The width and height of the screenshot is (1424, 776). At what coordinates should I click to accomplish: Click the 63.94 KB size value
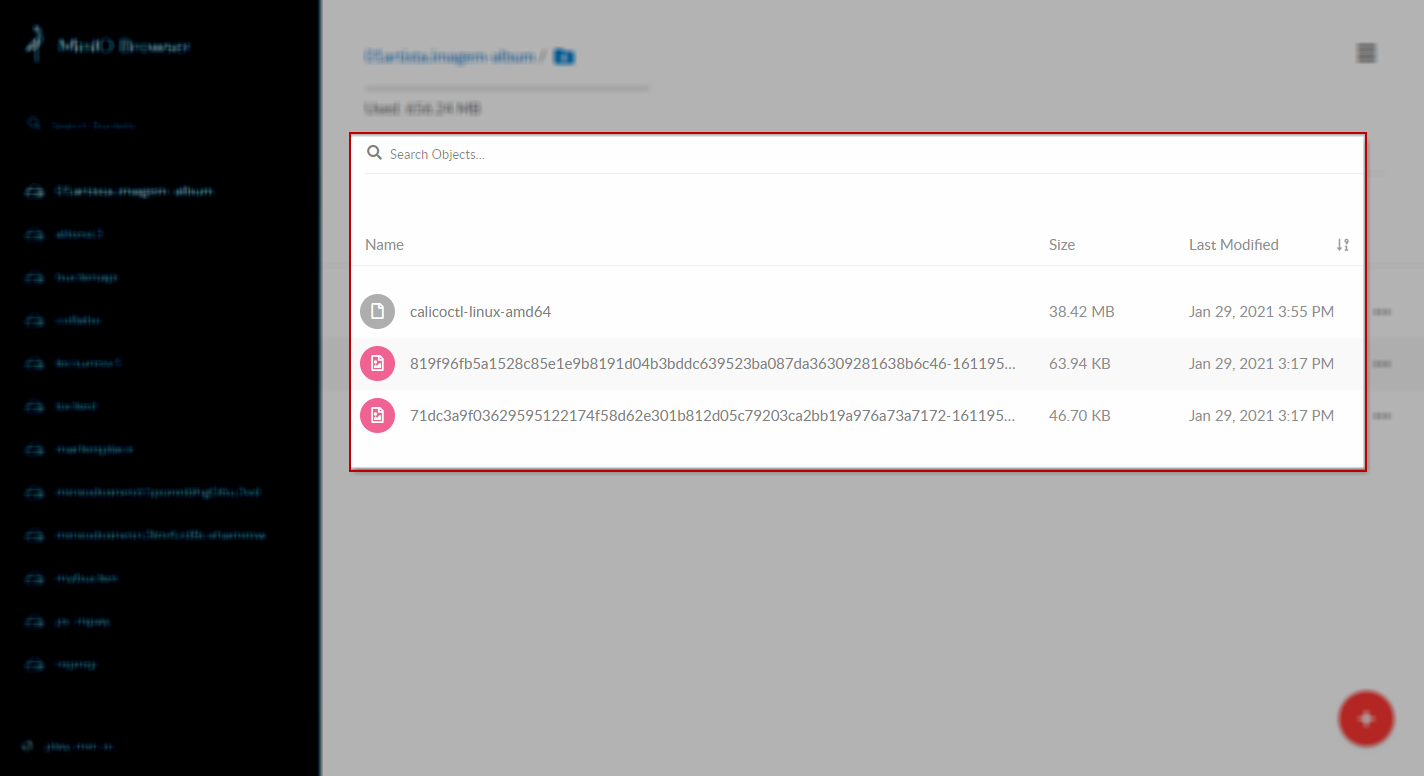click(1080, 364)
